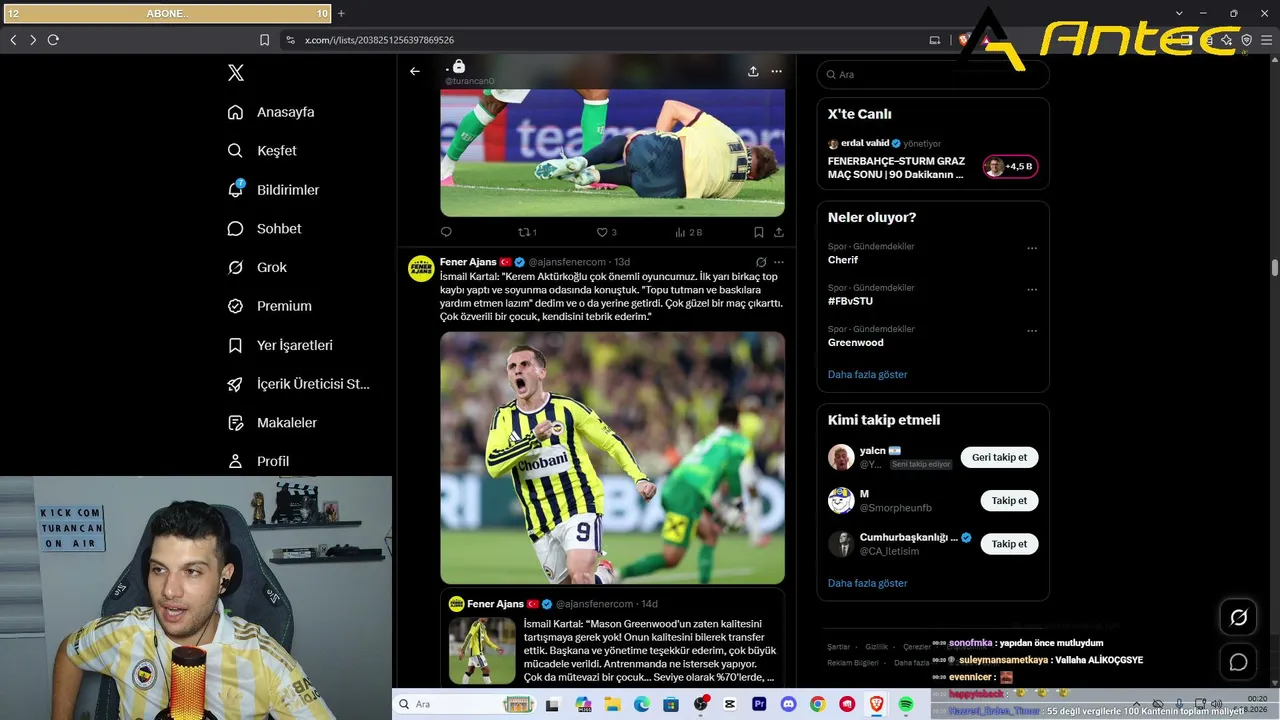Open Spotify from the taskbar

tap(906, 704)
